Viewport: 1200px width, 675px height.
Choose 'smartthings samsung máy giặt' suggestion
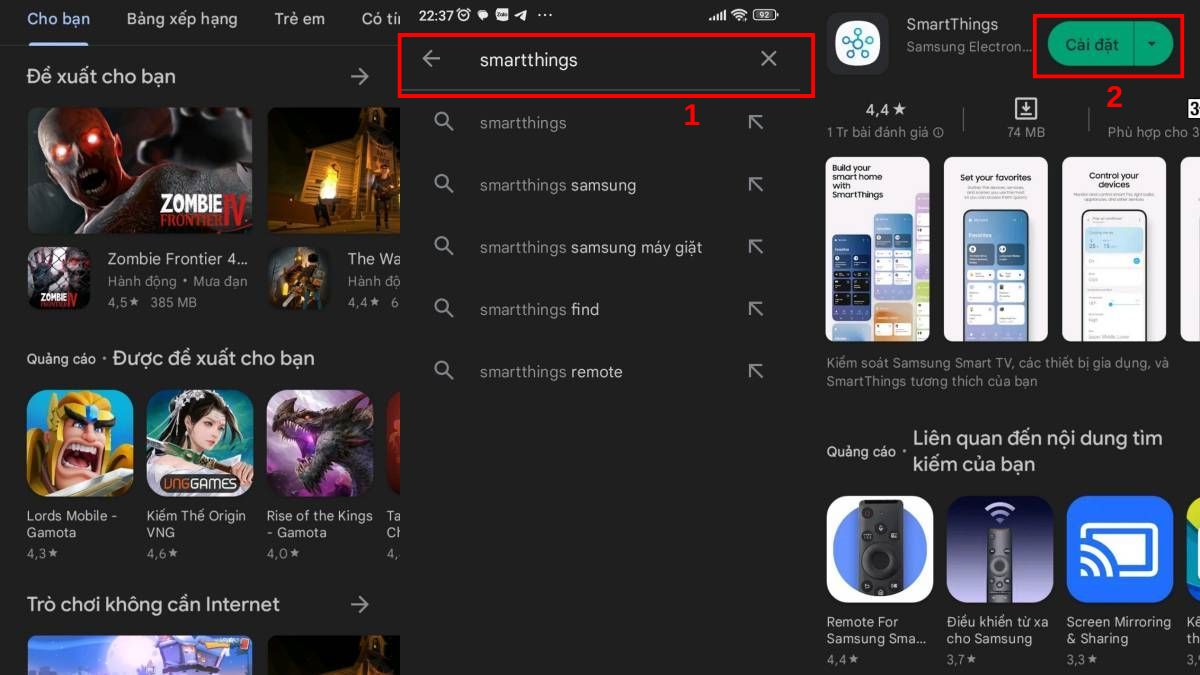[591, 247]
